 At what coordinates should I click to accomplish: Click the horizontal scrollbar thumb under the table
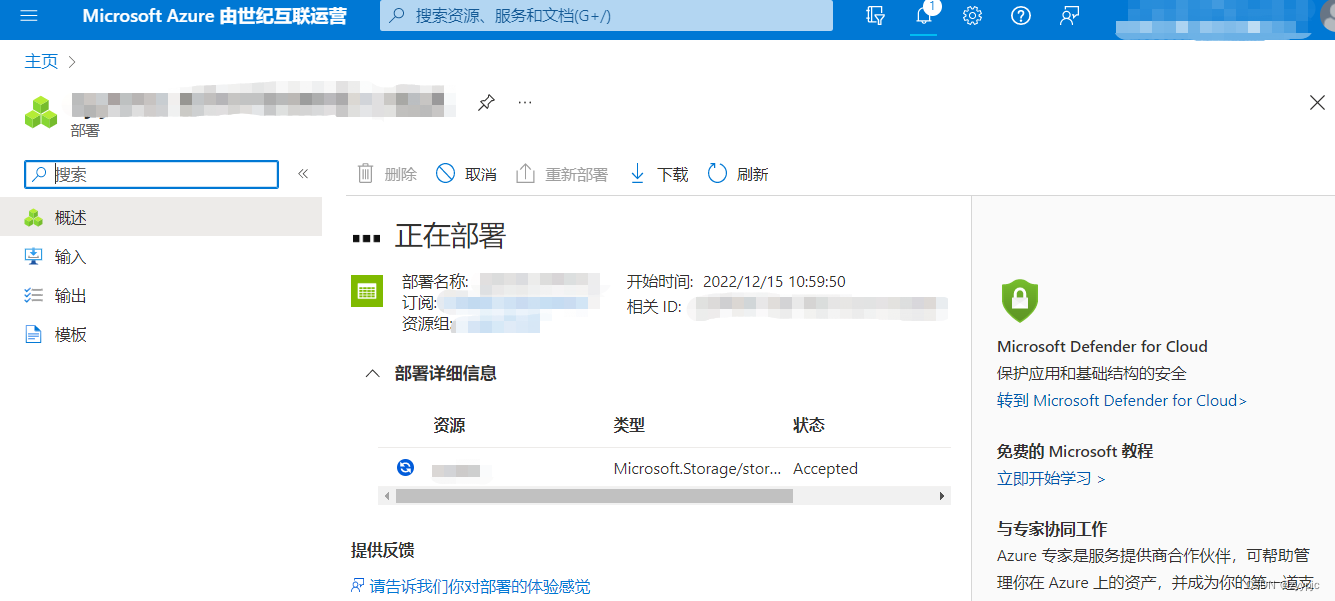[x=594, y=496]
